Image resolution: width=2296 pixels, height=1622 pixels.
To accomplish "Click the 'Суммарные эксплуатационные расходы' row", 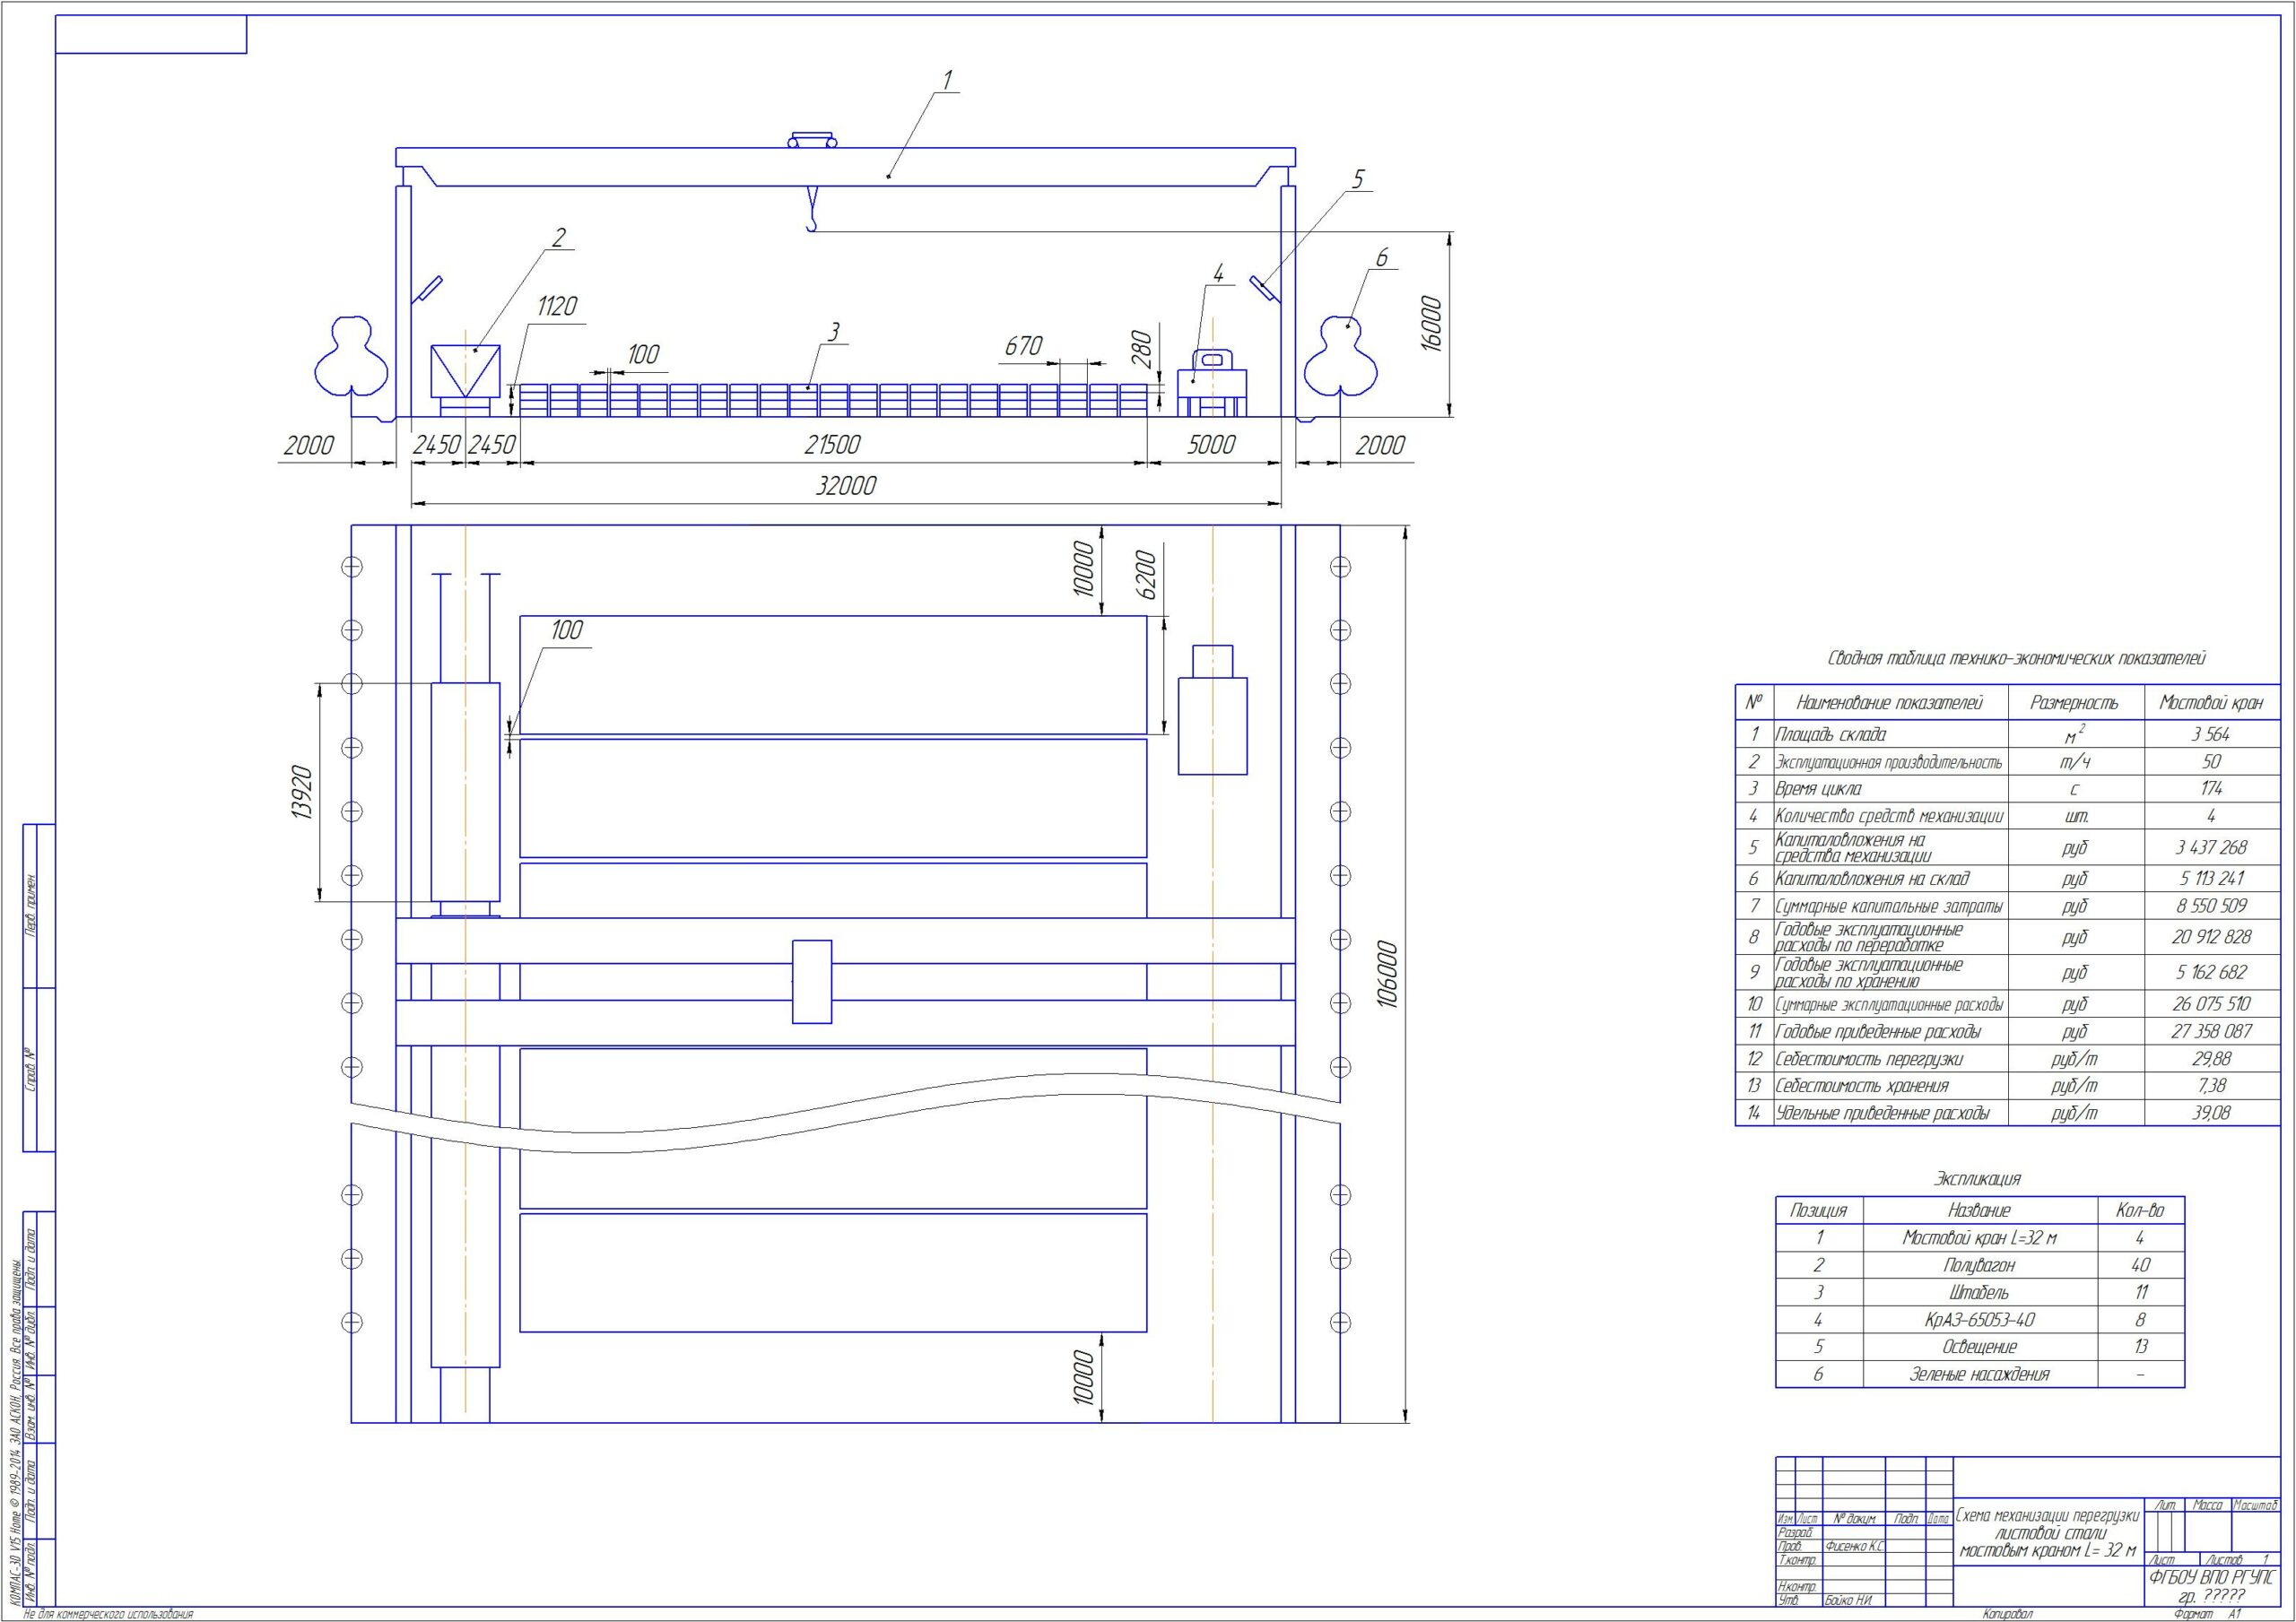I will pyautogui.click(x=2007, y=1004).
